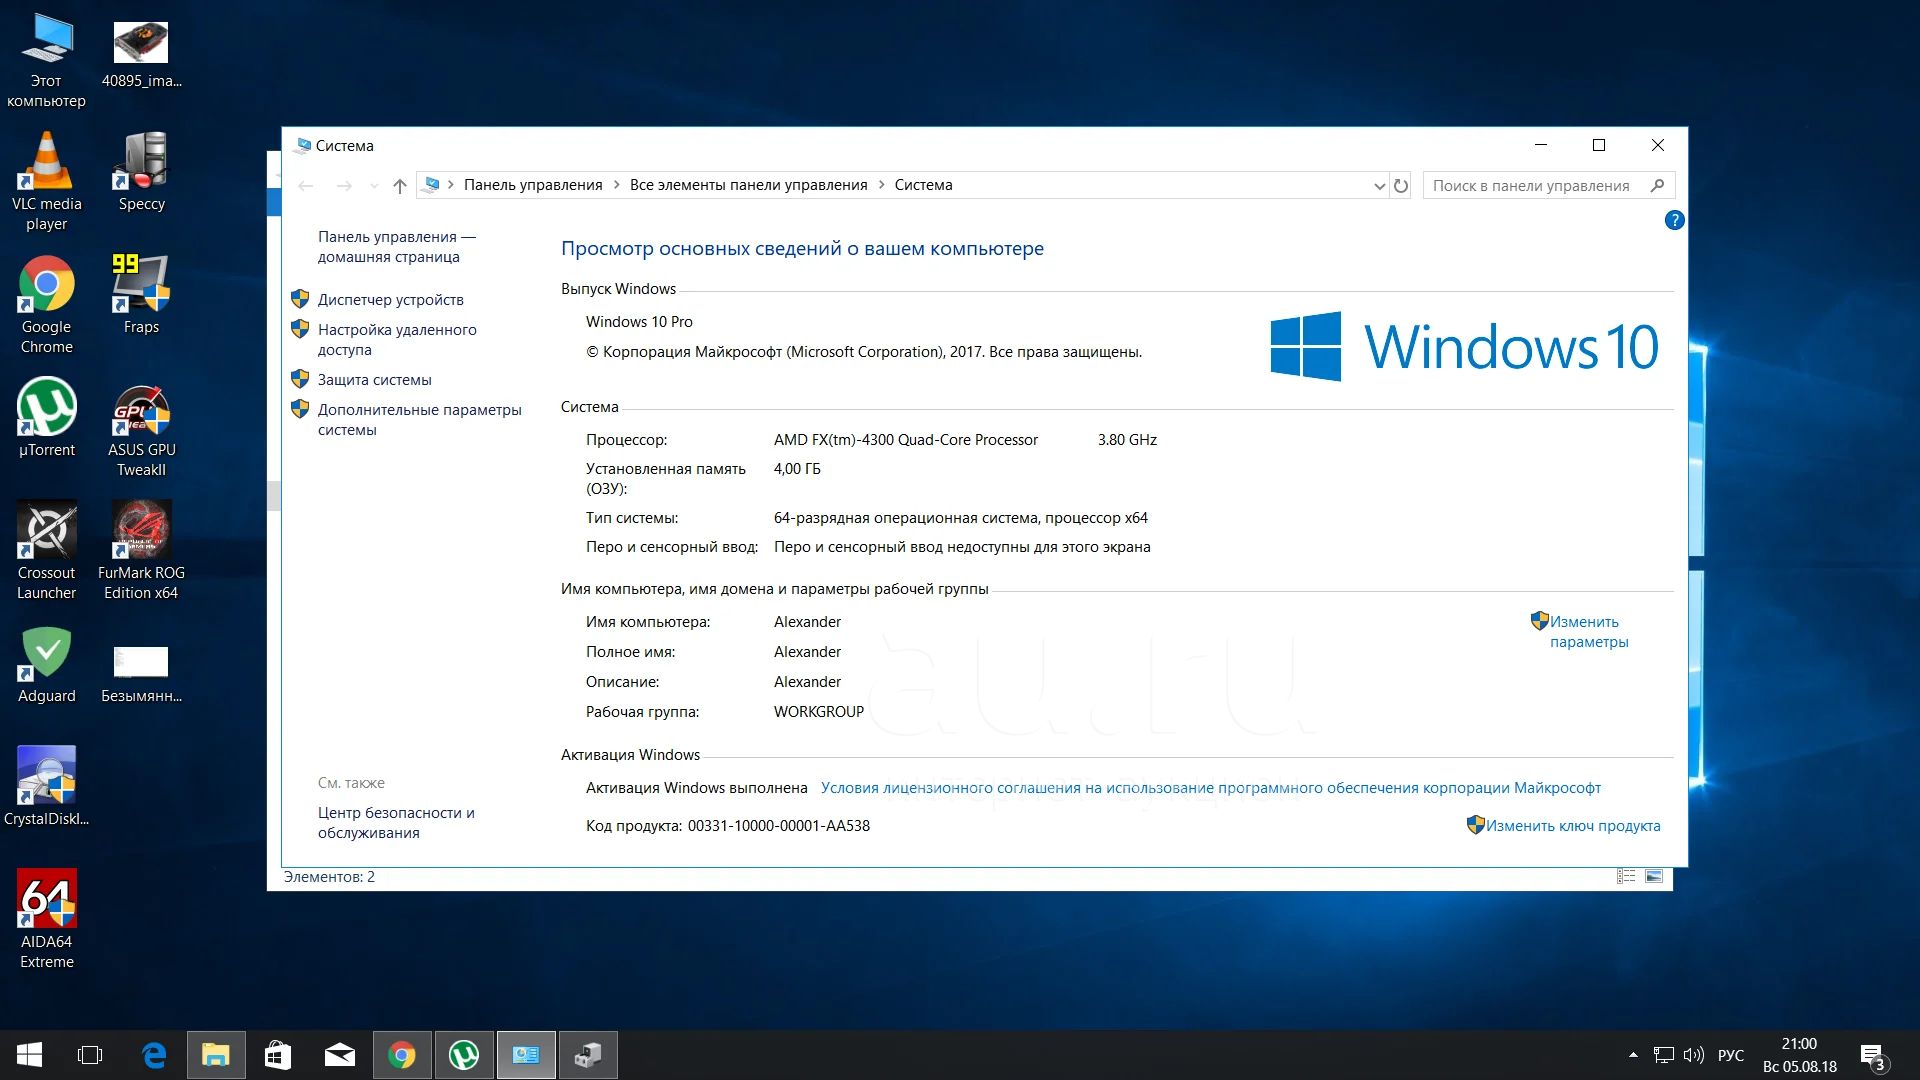Launch the AIDA64 Extreme shortcut

coord(46,920)
